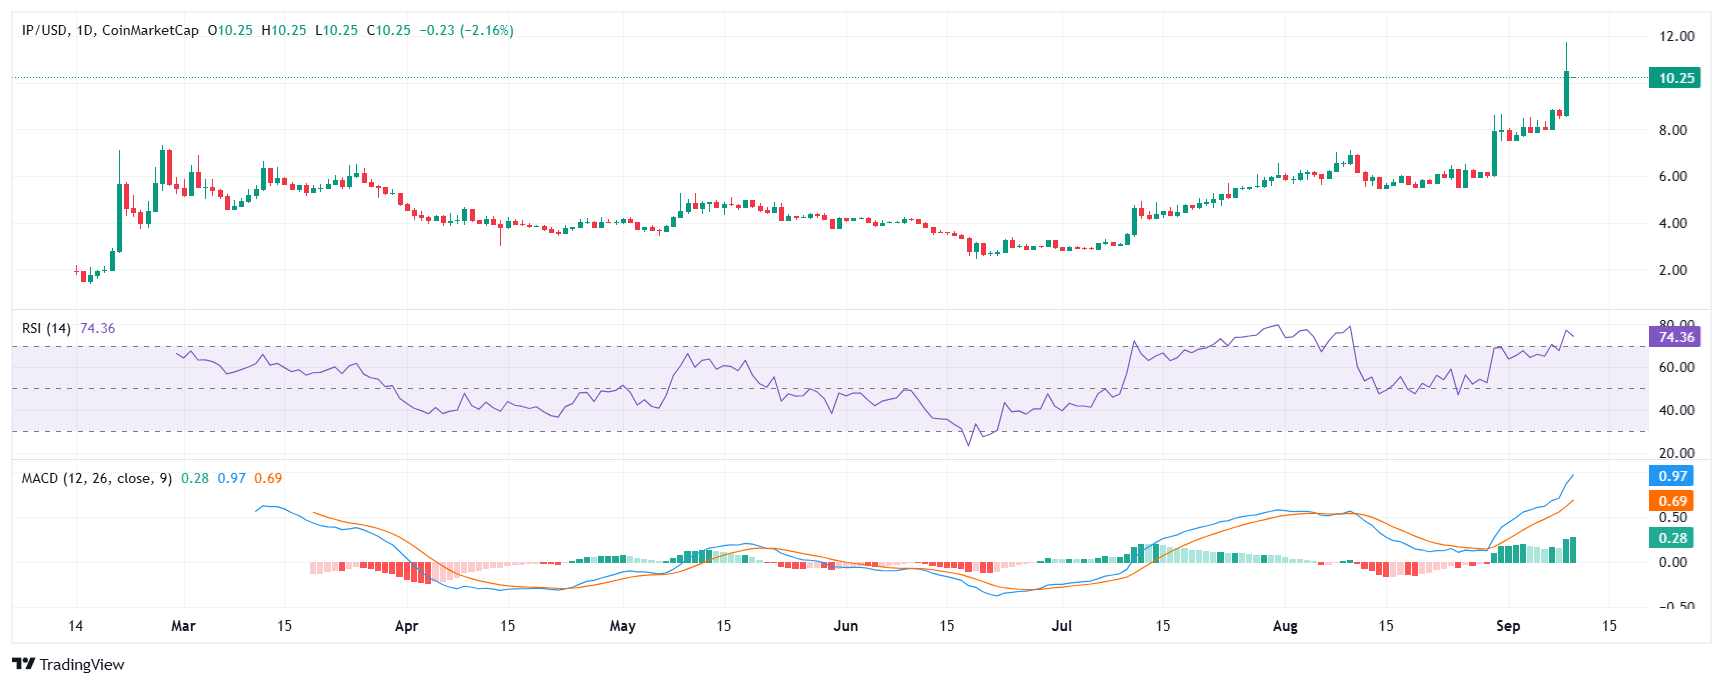Image resolution: width=1723 pixels, height=685 pixels.
Task: Click the 0.50 level on MACD axis
Action: tap(1672, 517)
